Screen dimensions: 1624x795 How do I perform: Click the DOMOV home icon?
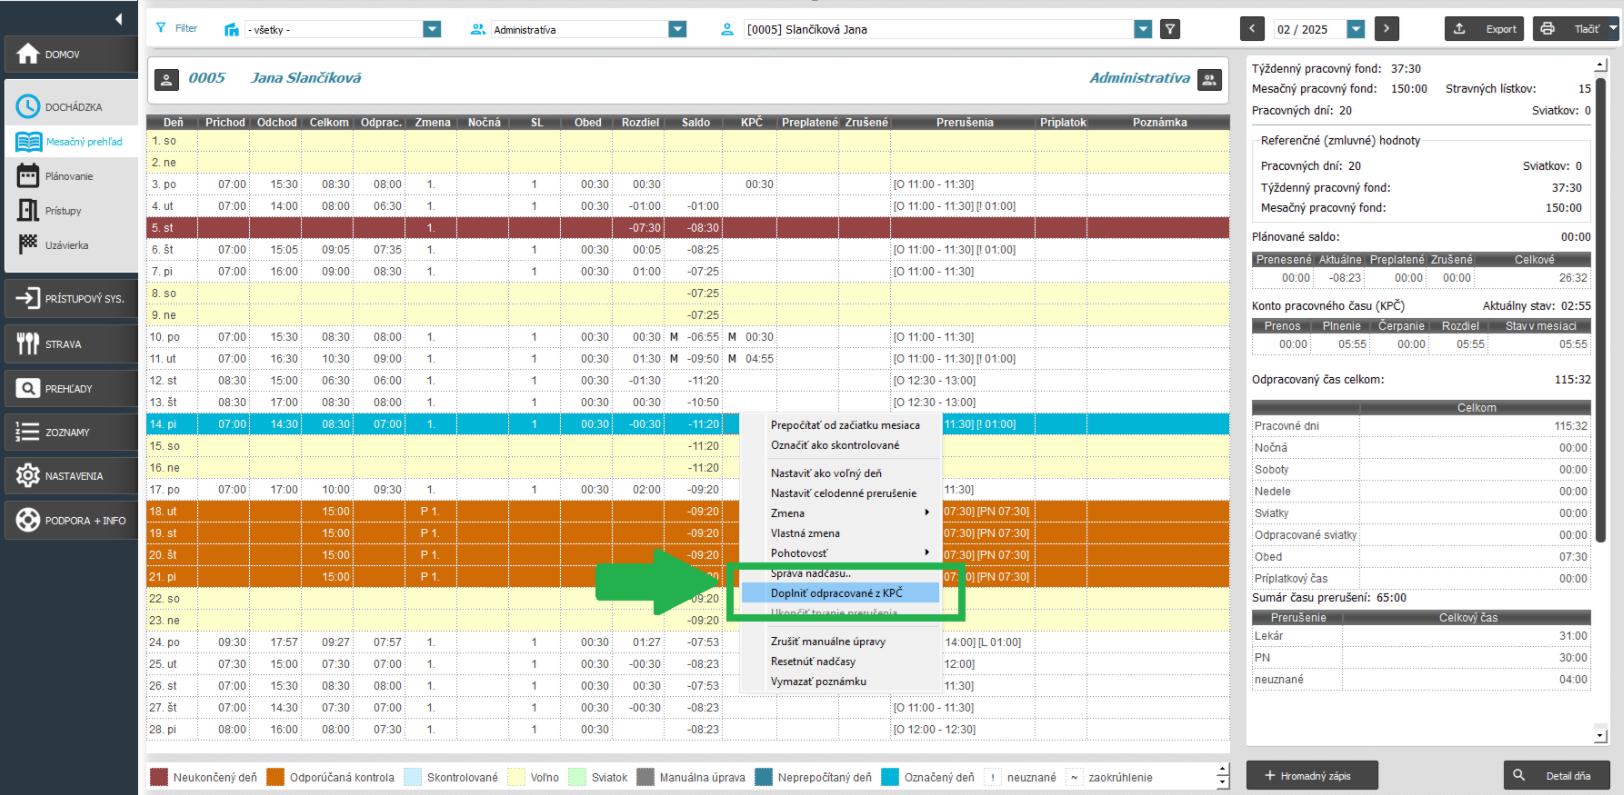[x=28, y=54]
